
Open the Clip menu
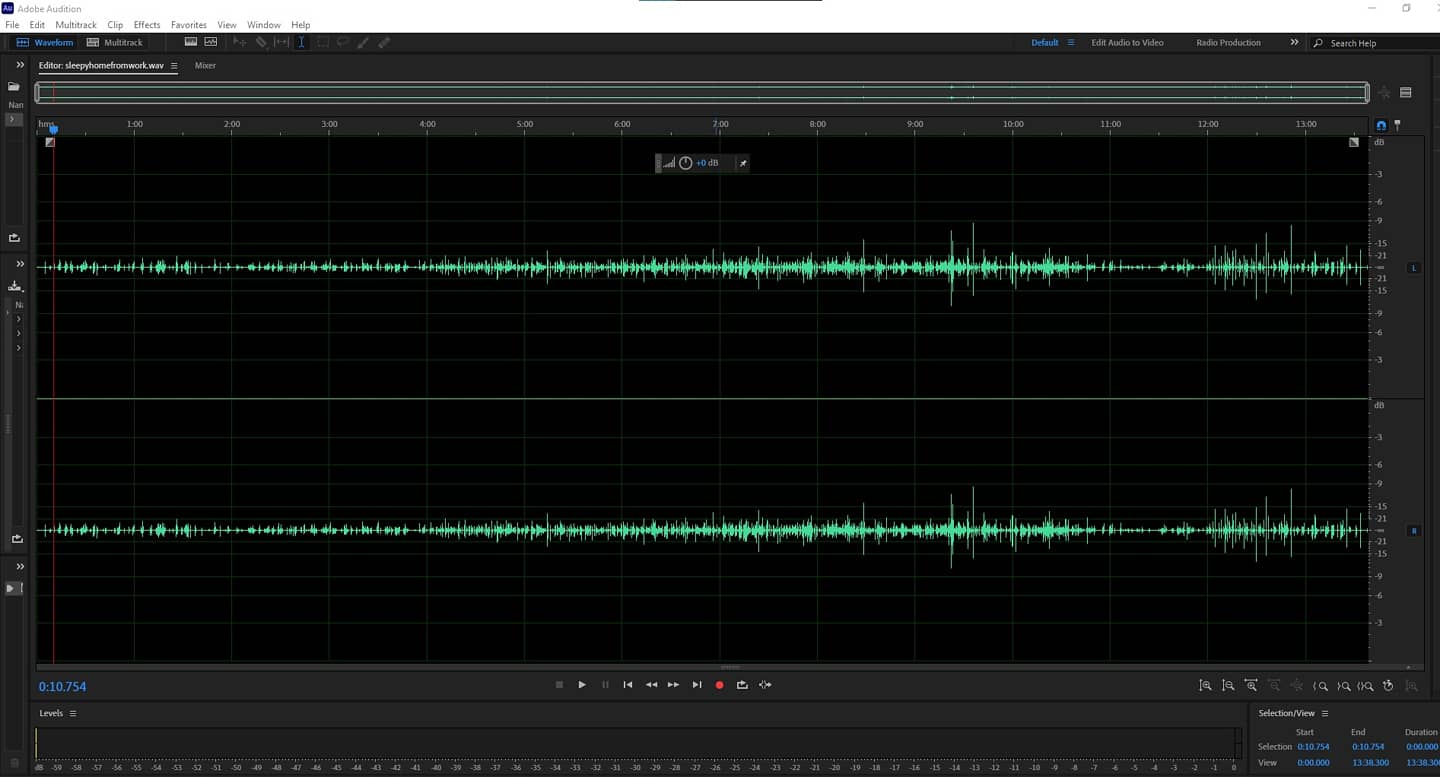115,25
